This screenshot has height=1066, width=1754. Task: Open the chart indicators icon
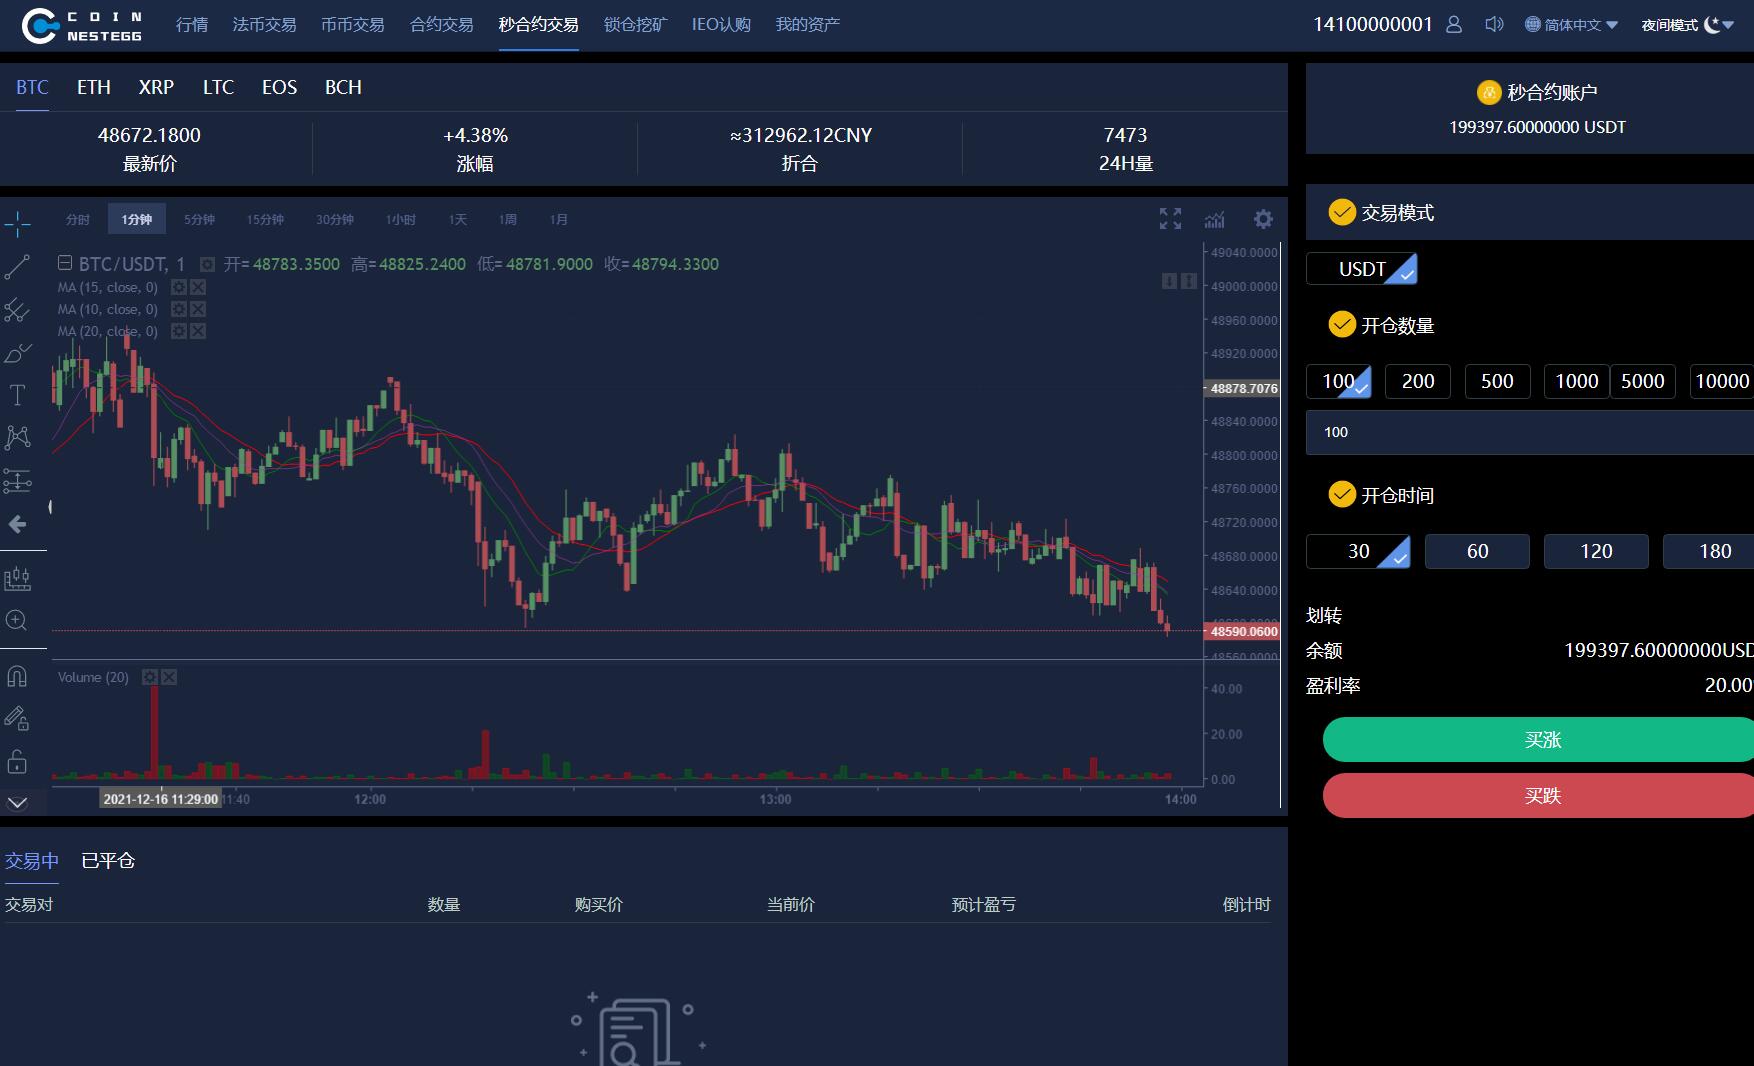click(1215, 219)
